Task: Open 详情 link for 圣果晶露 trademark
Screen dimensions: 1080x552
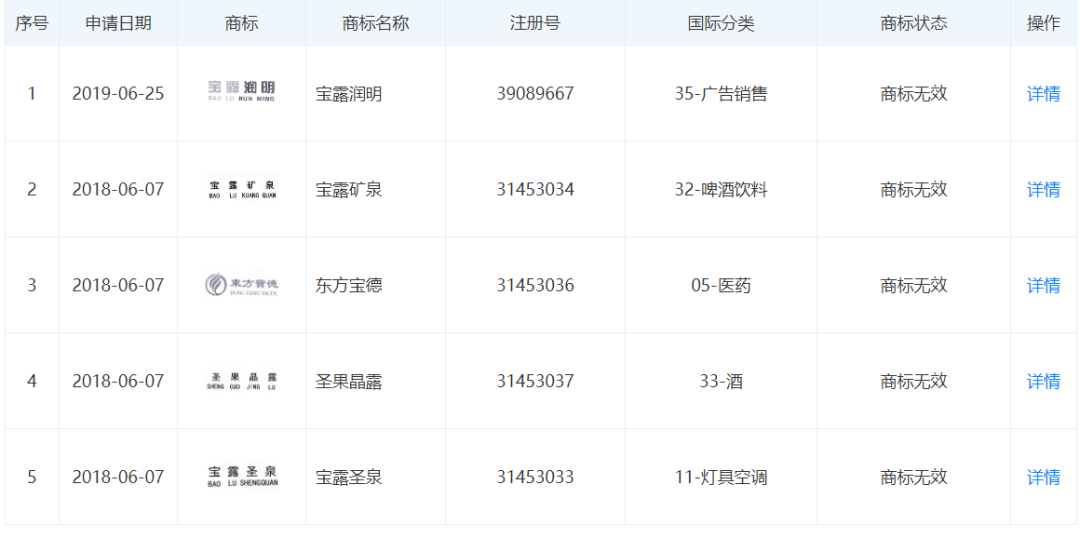Action: point(1043,382)
